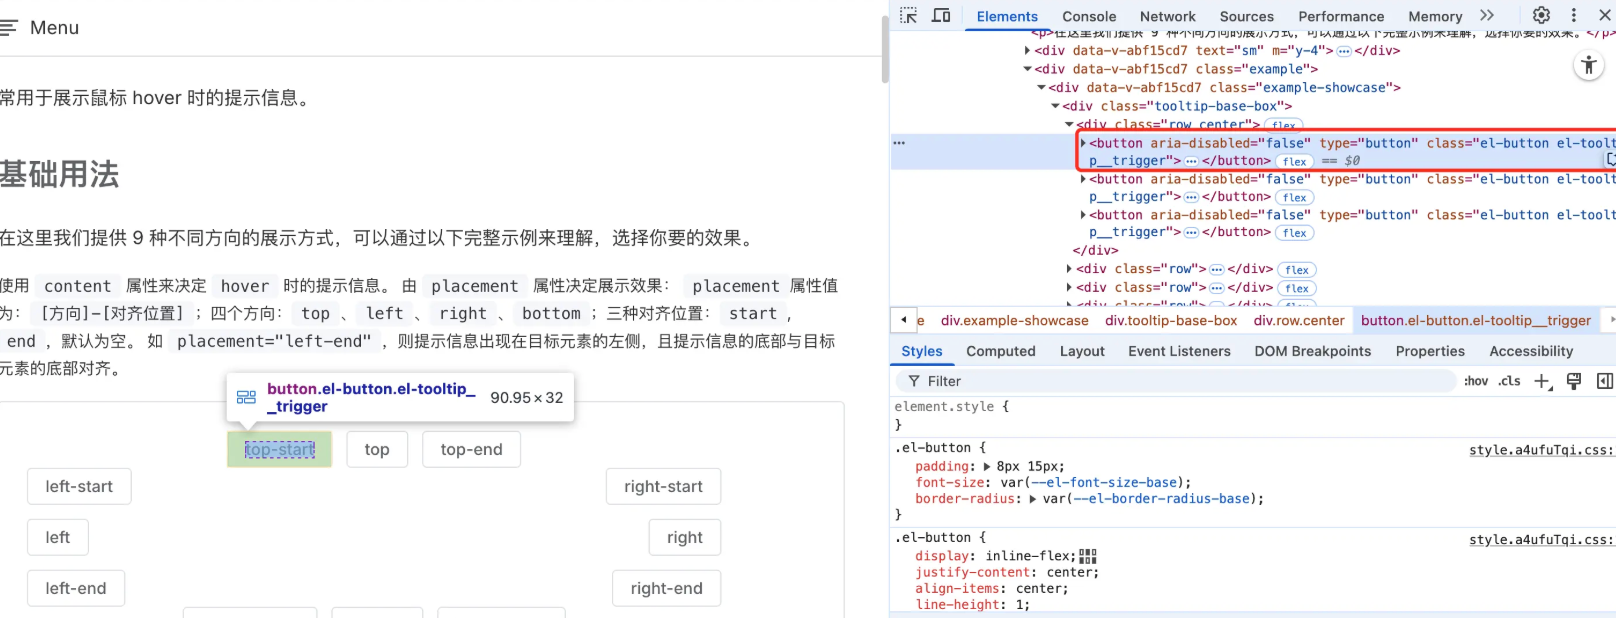Open DevTools settings gear
The width and height of the screenshot is (1616, 618).
pyautogui.click(x=1541, y=15)
